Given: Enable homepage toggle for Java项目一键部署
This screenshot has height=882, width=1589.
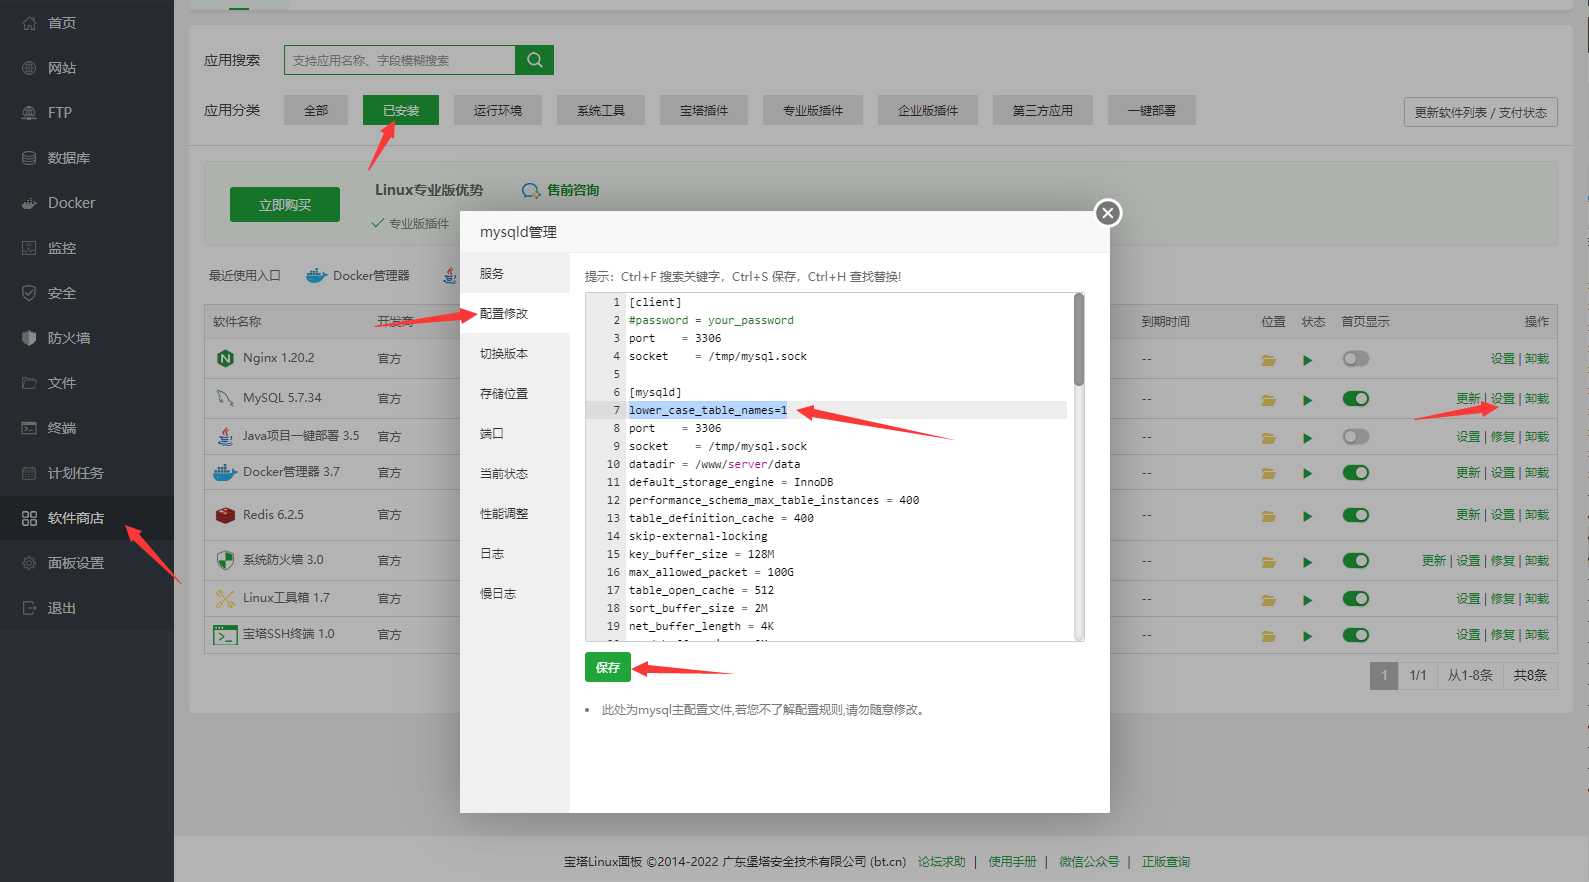Looking at the screenshot, I should point(1355,437).
